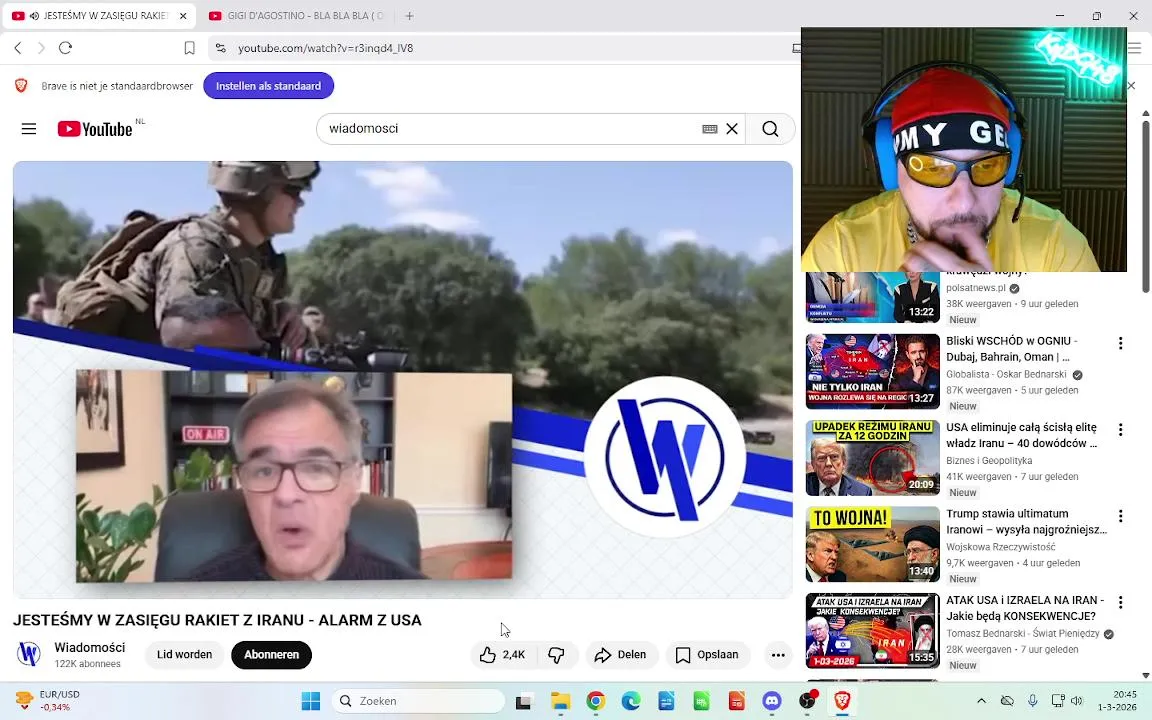Open more actions ellipsis below the video
This screenshot has width=1152, height=720.
click(x=778, y=655)
